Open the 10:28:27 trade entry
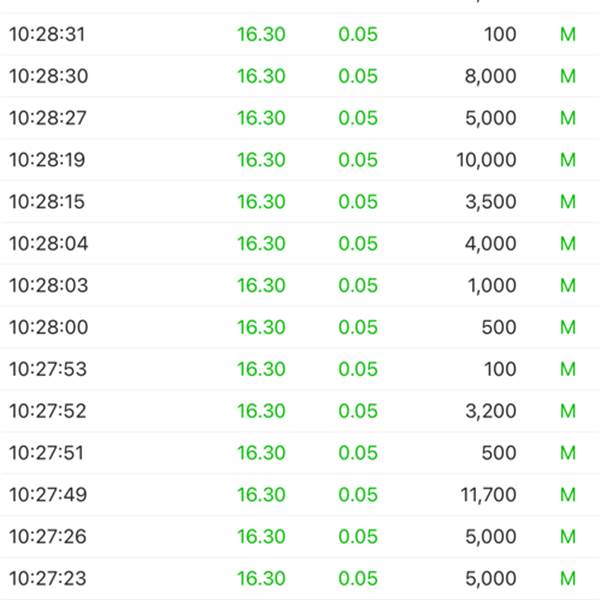This screenshot has width=600, height=600. [300, 118]
